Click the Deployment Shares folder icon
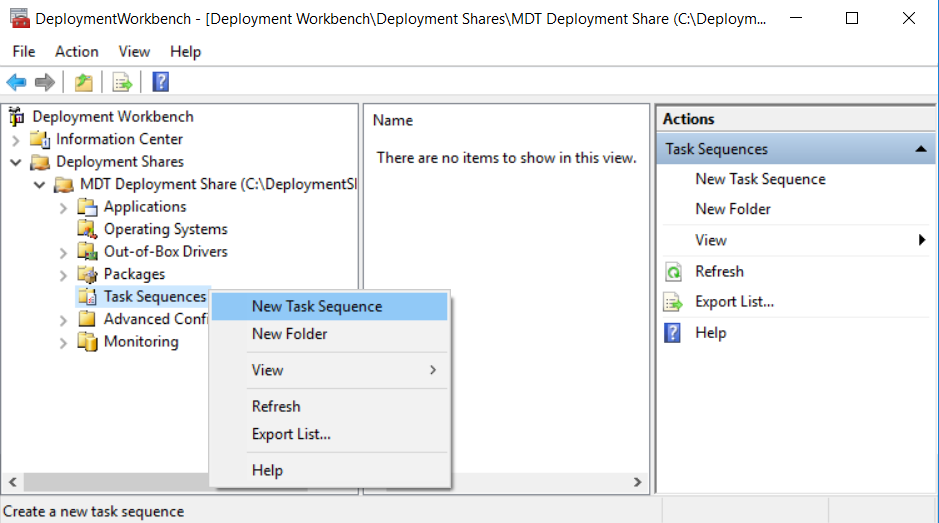Image resolution: width=939 pixels, height=523 pixels. tap(40, 162)
